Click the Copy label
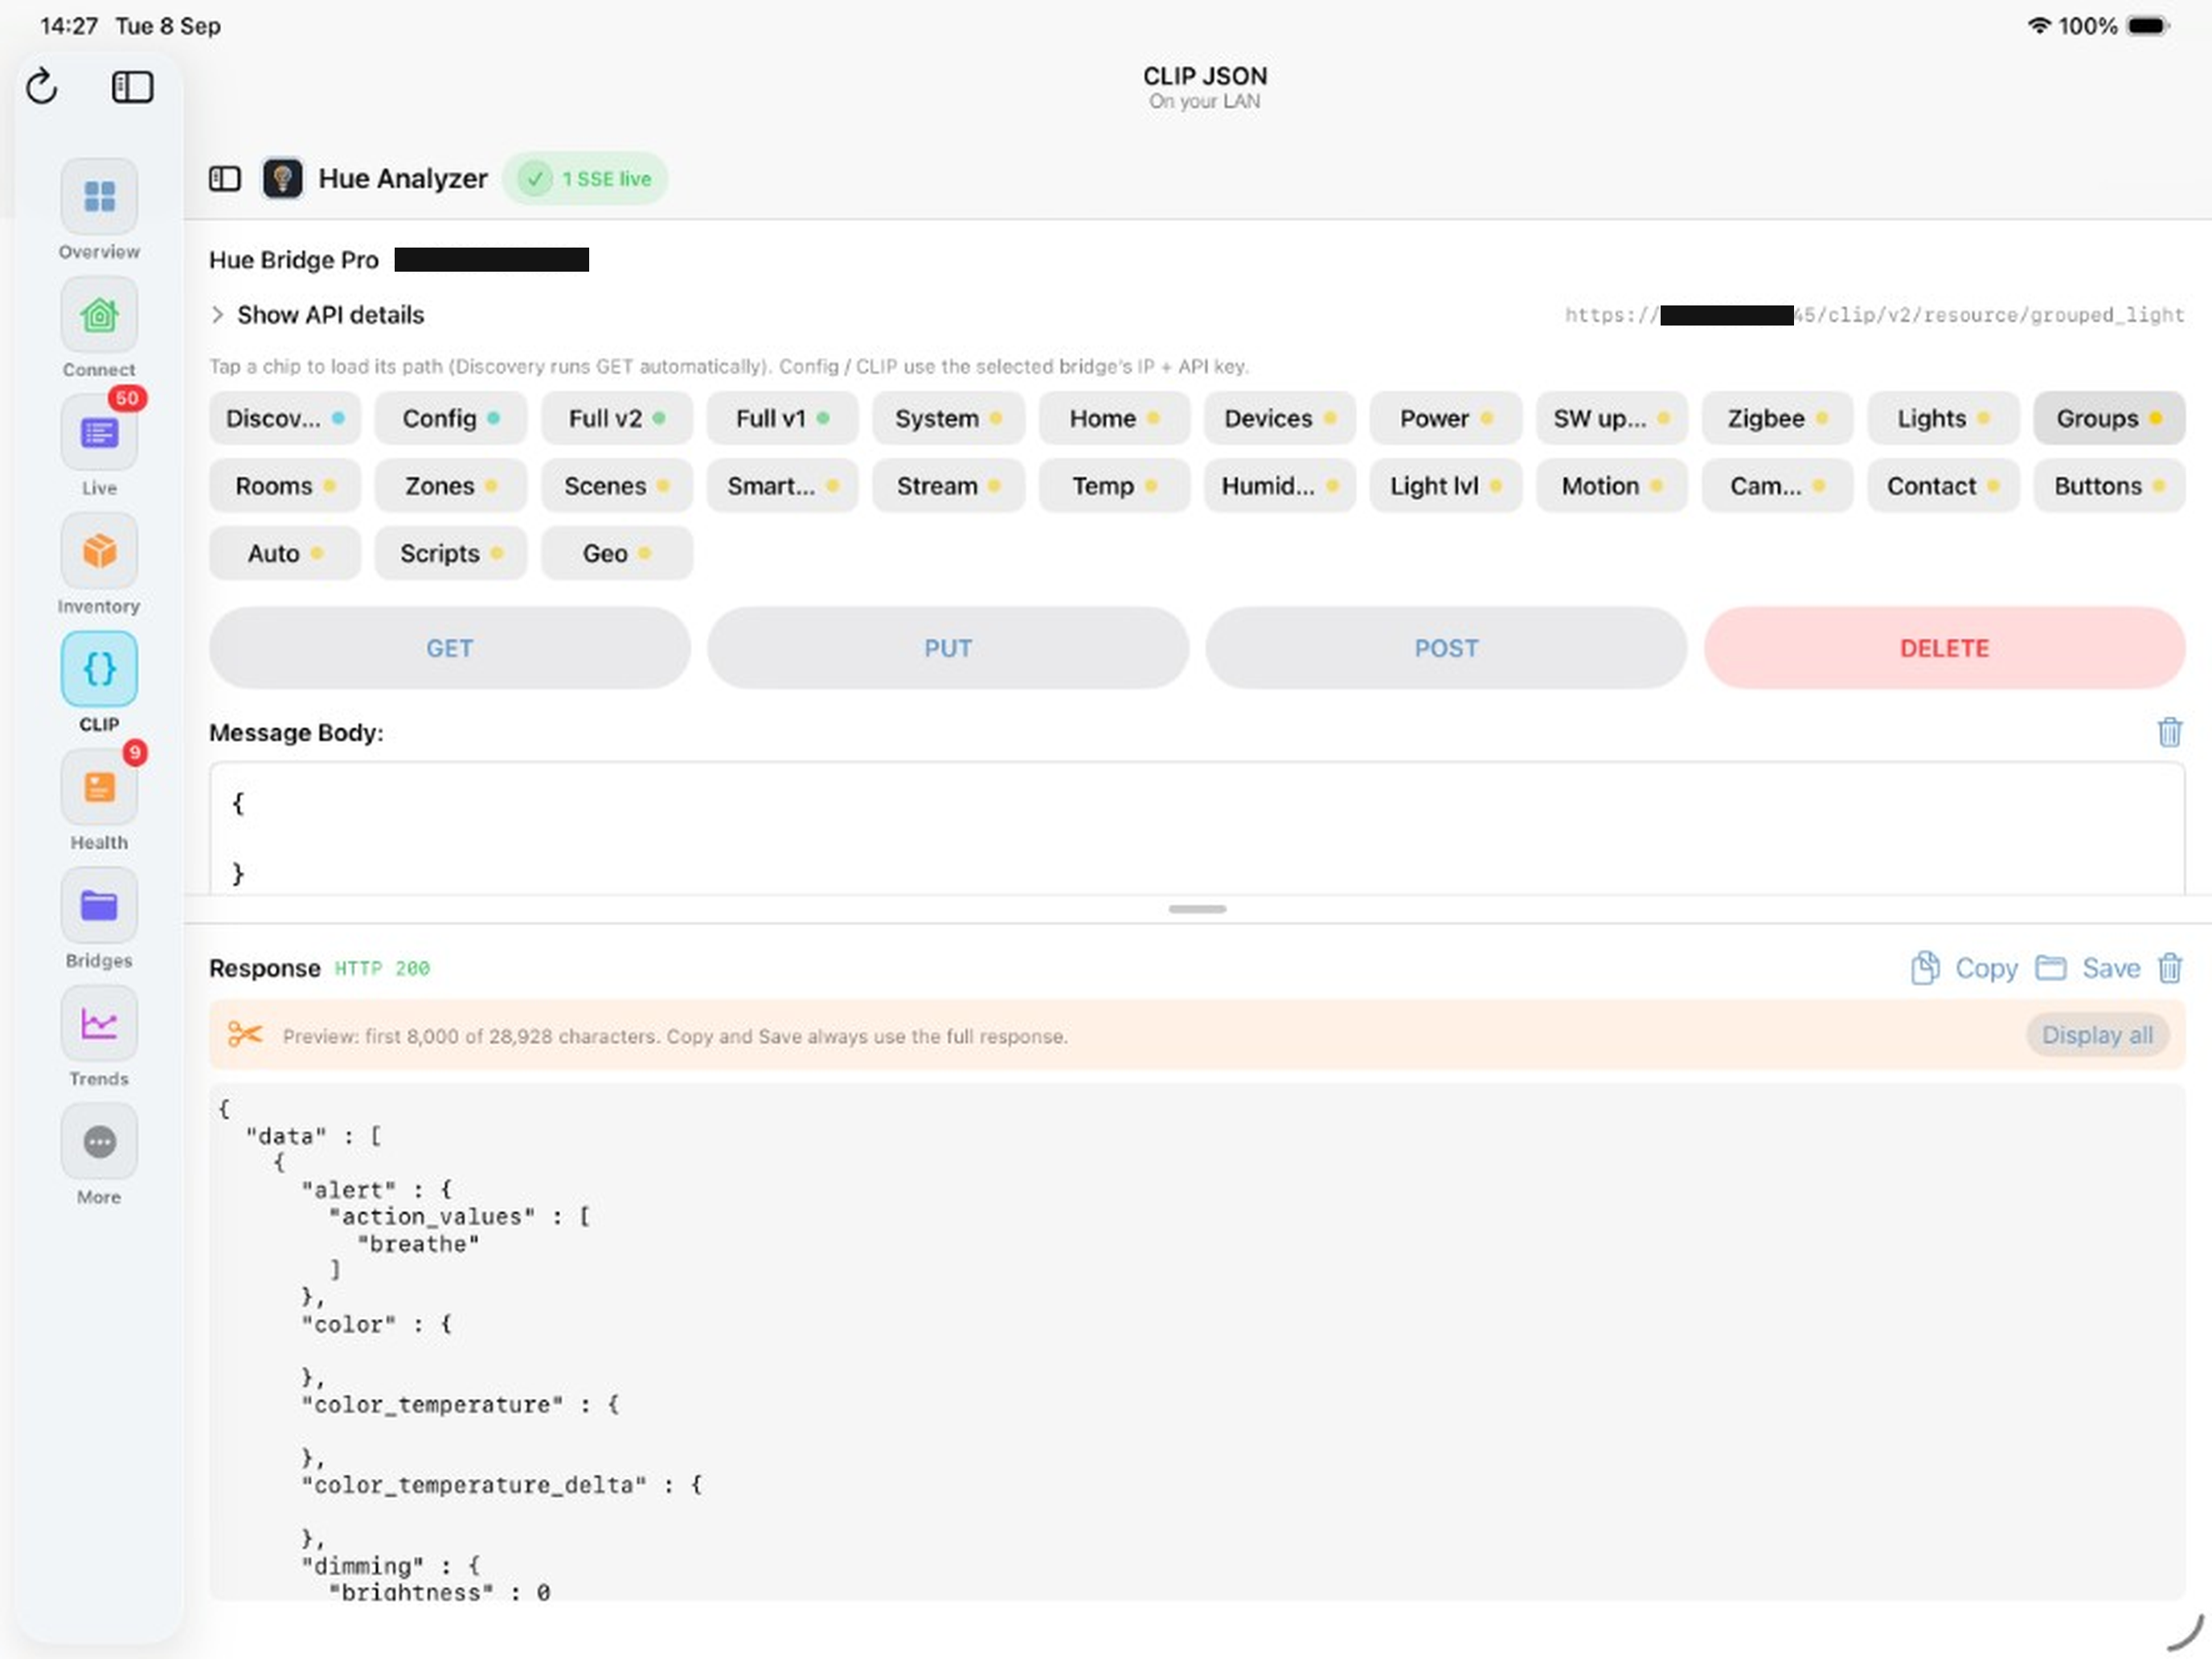Image resolution: width=2212 pixels, height=1659 pixels. 1985,968
